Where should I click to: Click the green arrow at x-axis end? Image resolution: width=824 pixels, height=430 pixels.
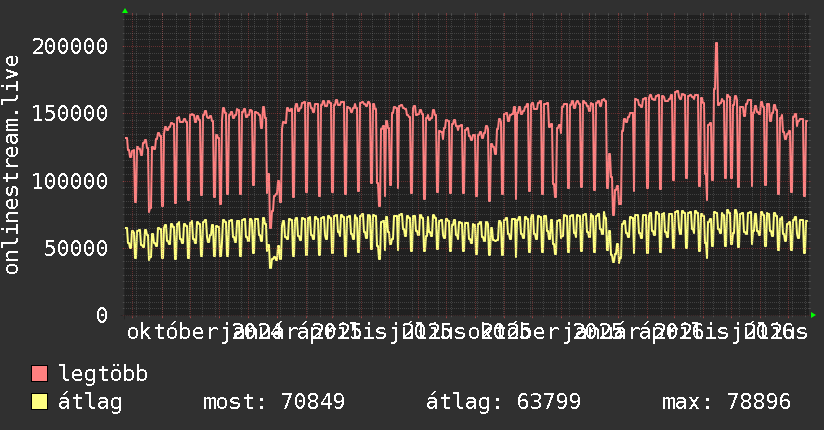click(x=813, y=315)
